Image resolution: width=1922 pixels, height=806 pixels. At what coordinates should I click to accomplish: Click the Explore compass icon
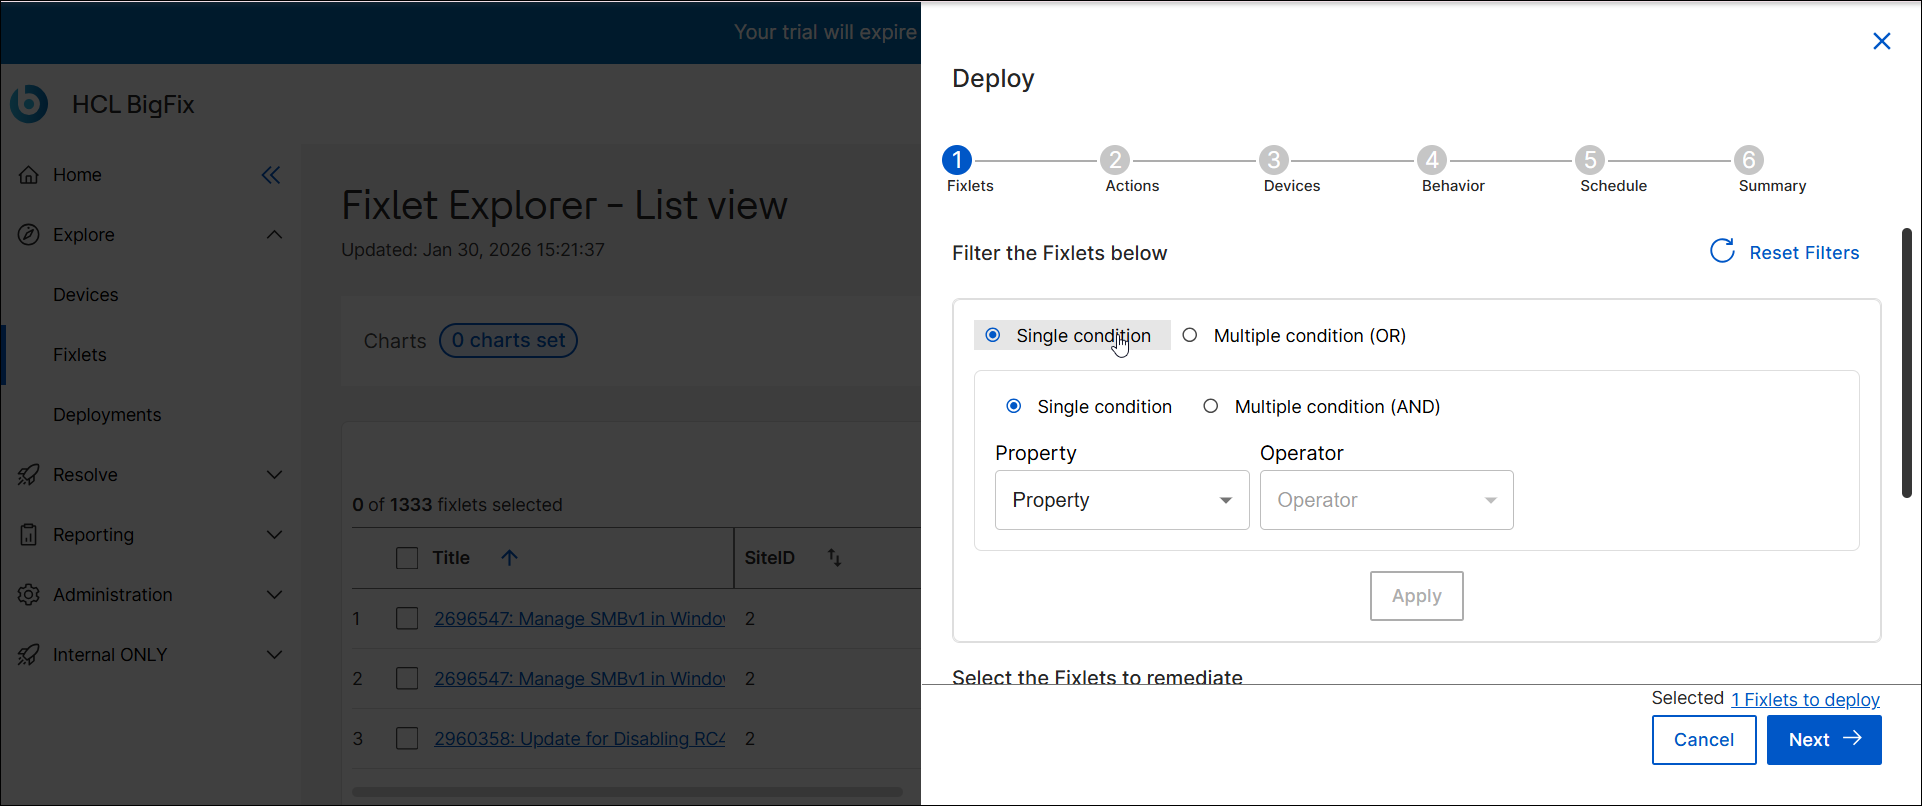[29, 235]
